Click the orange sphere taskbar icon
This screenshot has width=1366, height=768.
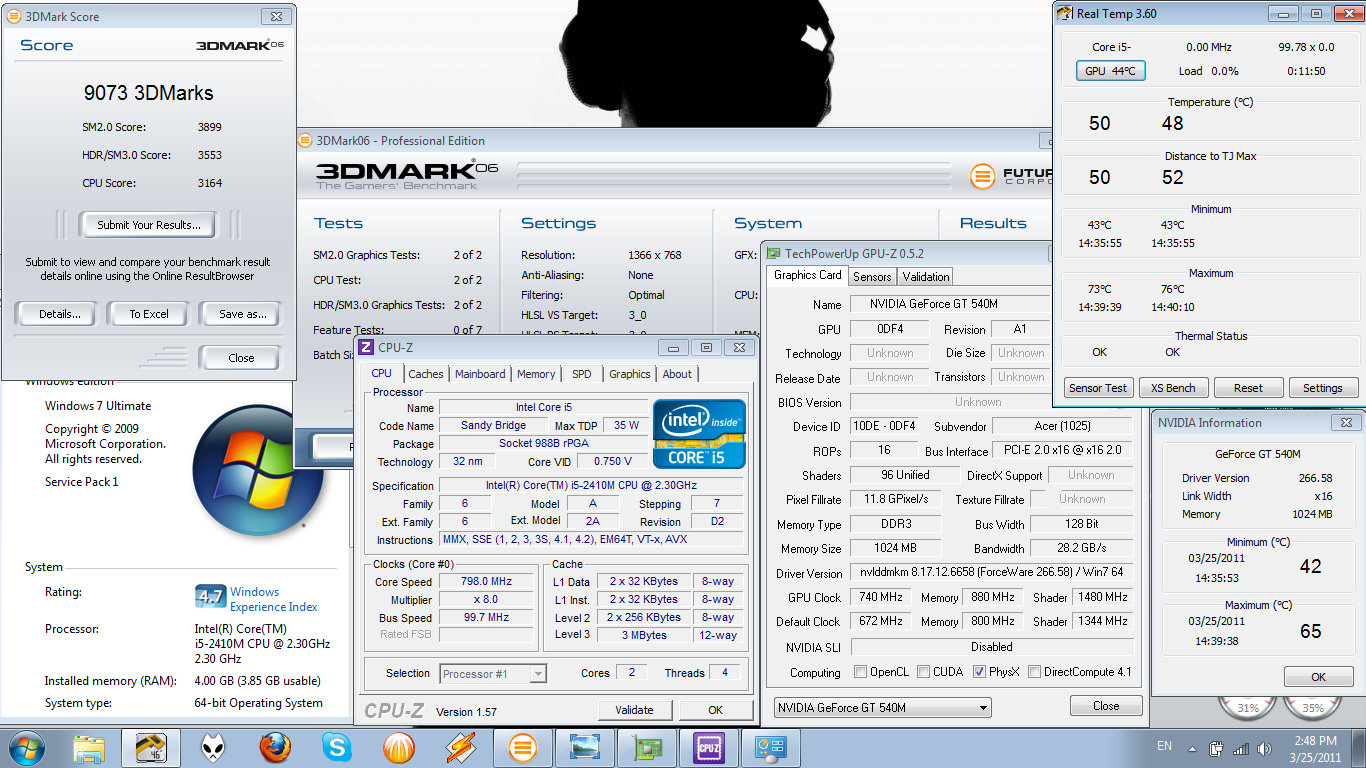point(399,747)
